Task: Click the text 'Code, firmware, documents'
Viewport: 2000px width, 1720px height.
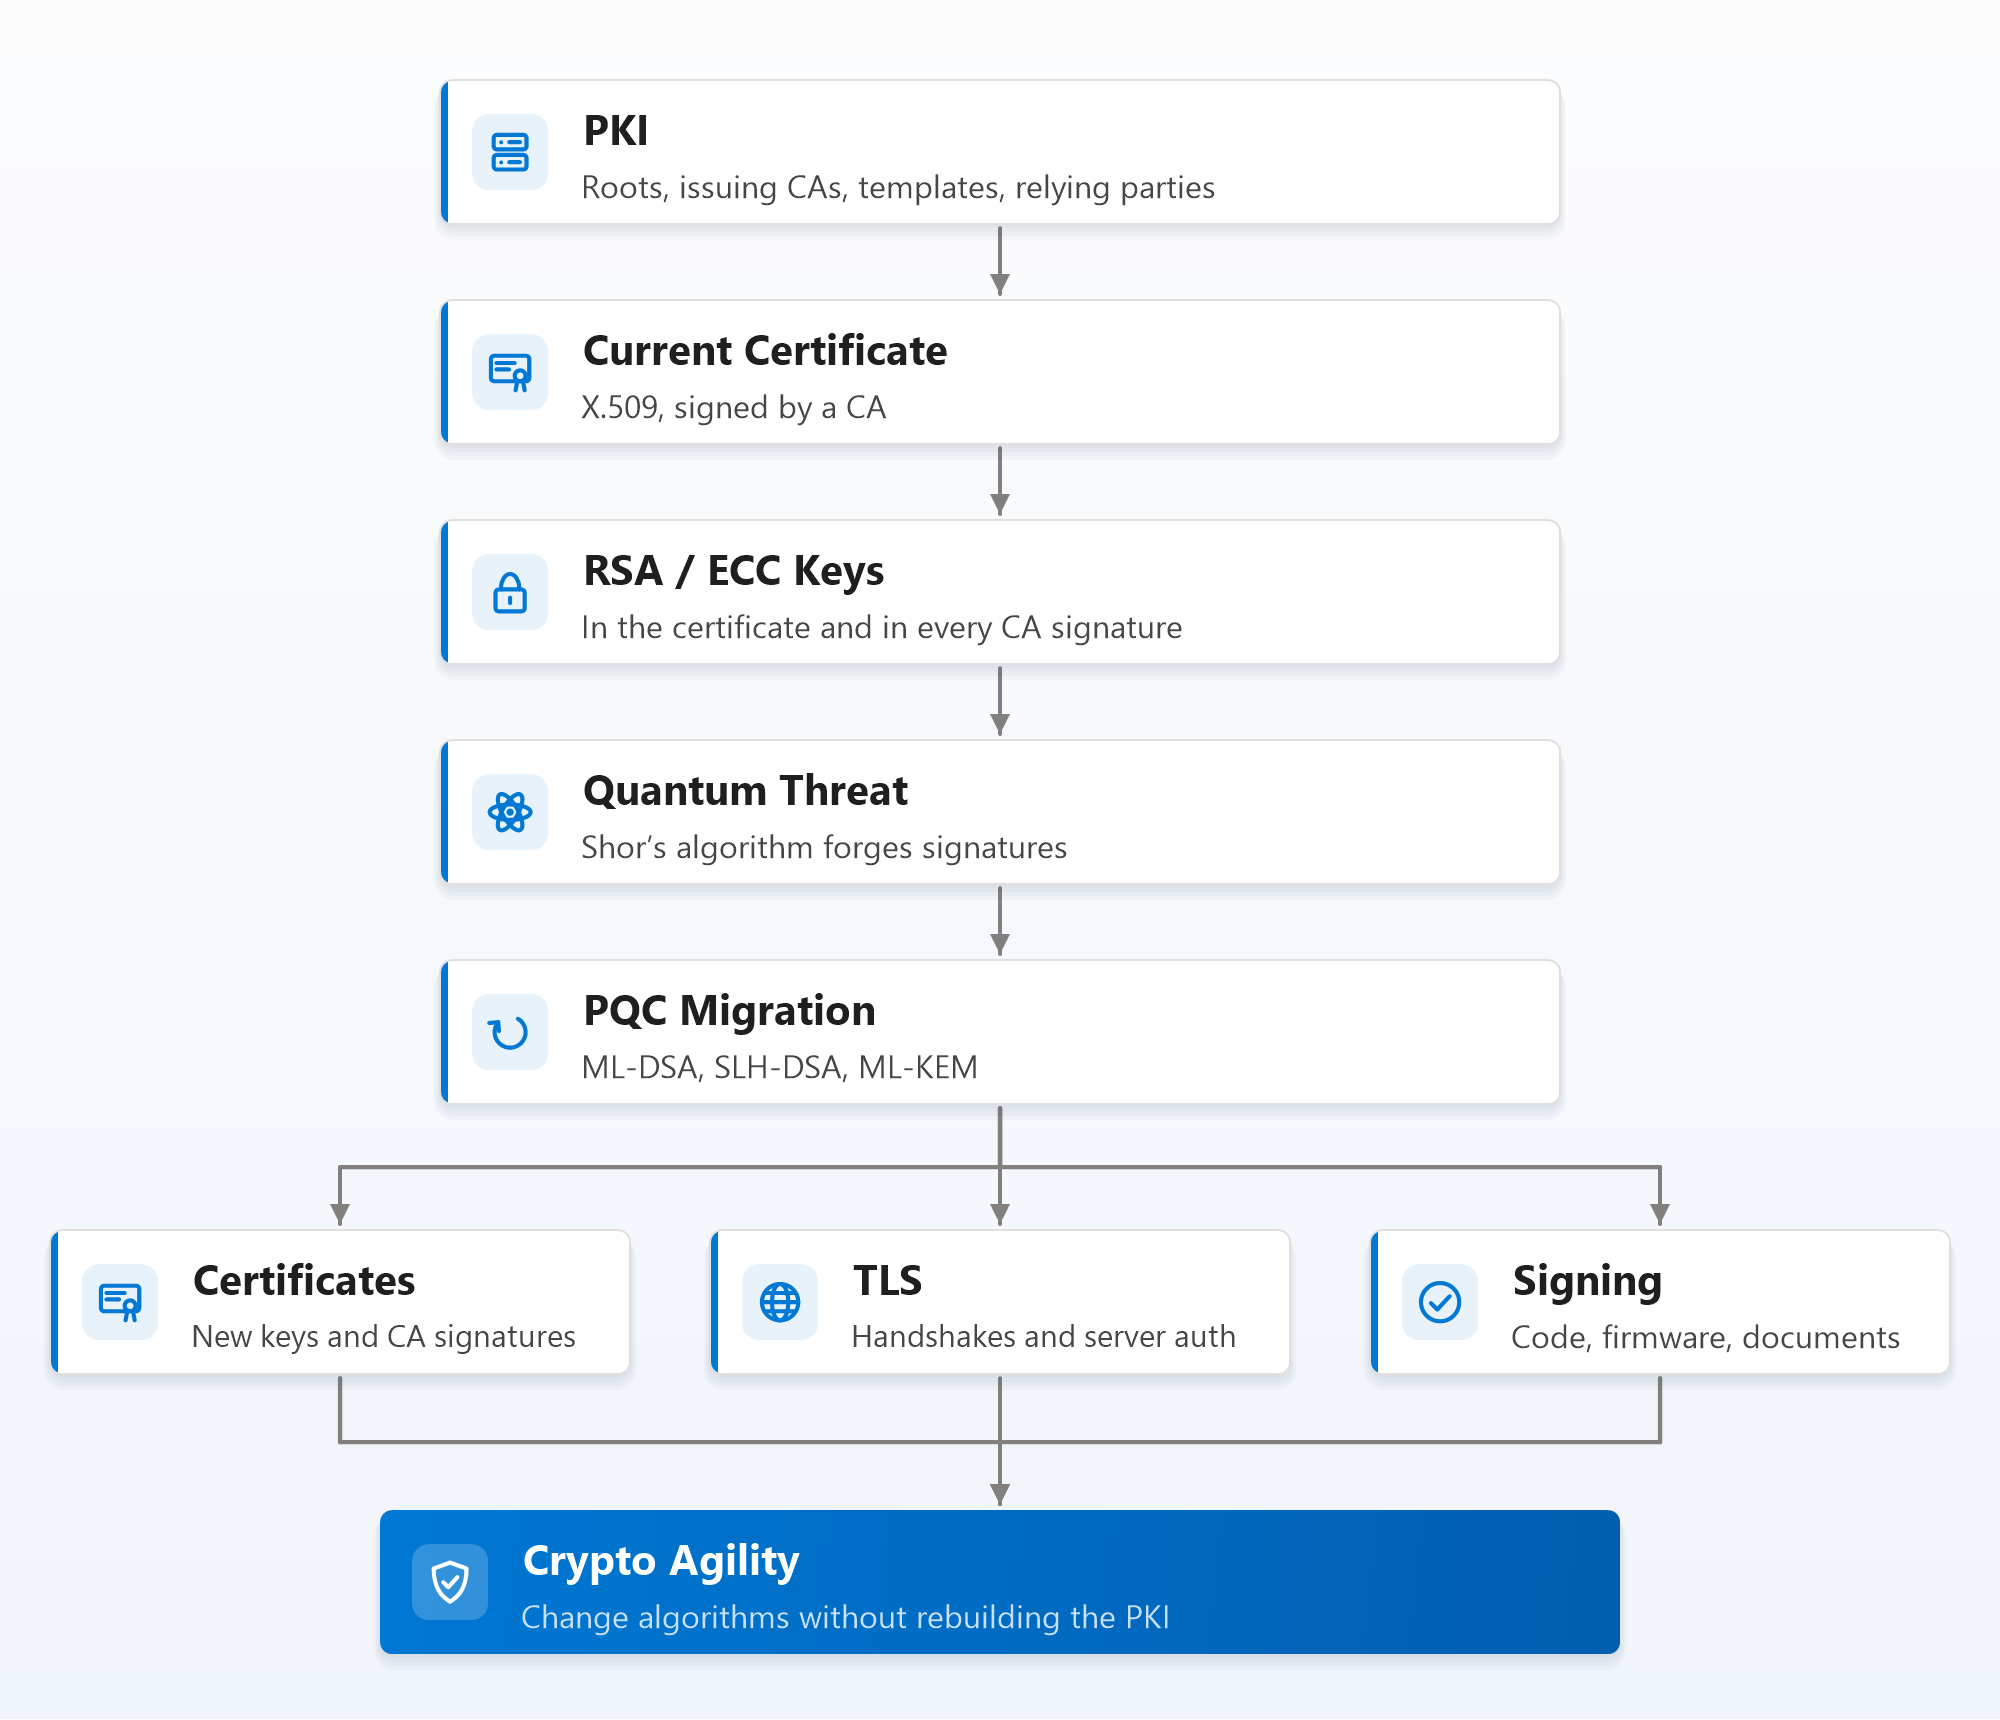Action: pos(1706,1338)
